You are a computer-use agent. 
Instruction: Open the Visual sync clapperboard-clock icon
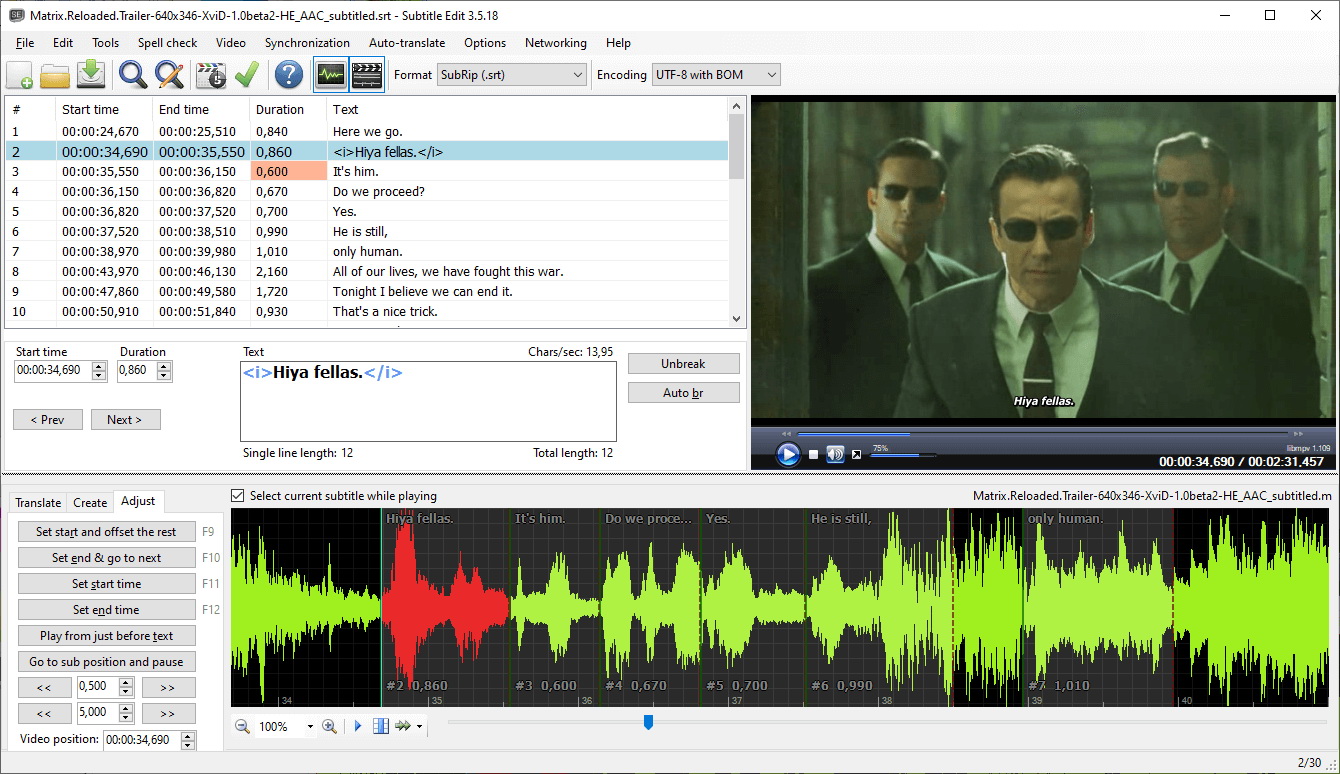tap(211, 75)
